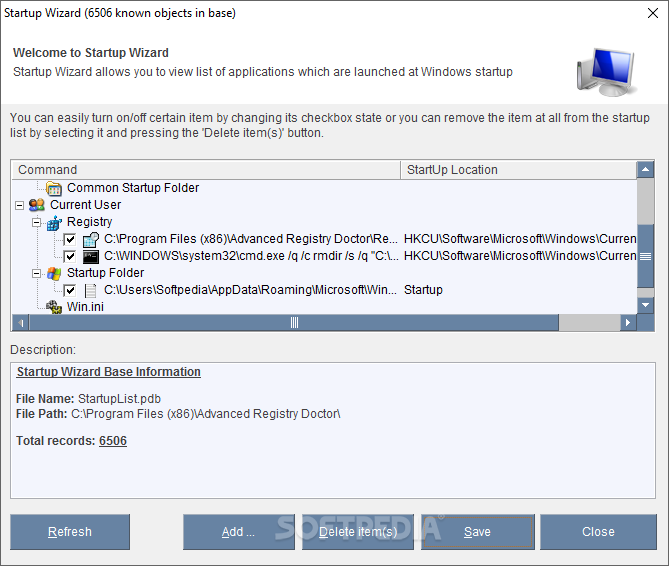Image resolution: width=669 pixels, height=566 pixels.
Task: Click the Win.ini gear icon
Action: [x=54, y=307]
